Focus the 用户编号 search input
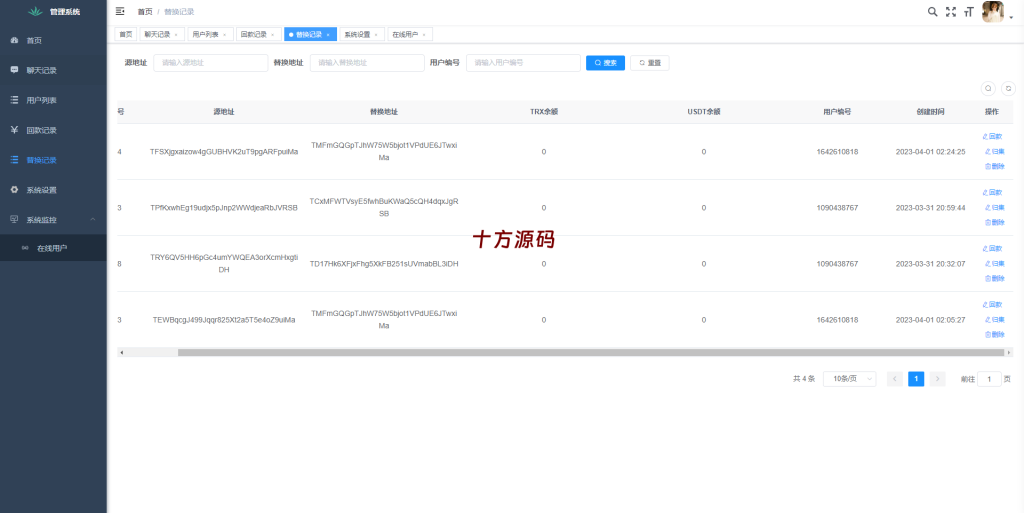 pyautogui.click(x=523, y=63)
